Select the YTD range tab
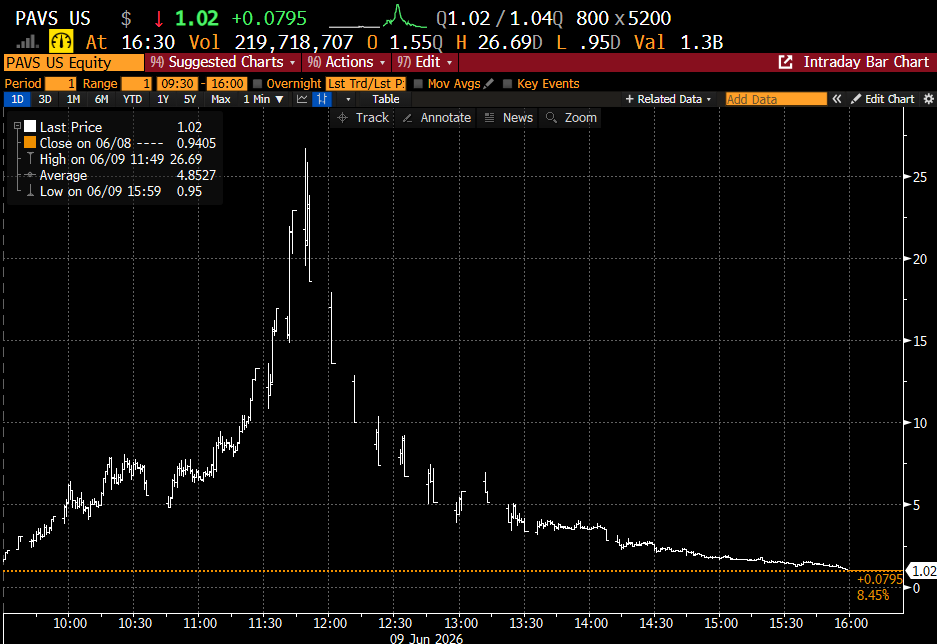The height and width of the screenshot is (644, 937). 133,99
